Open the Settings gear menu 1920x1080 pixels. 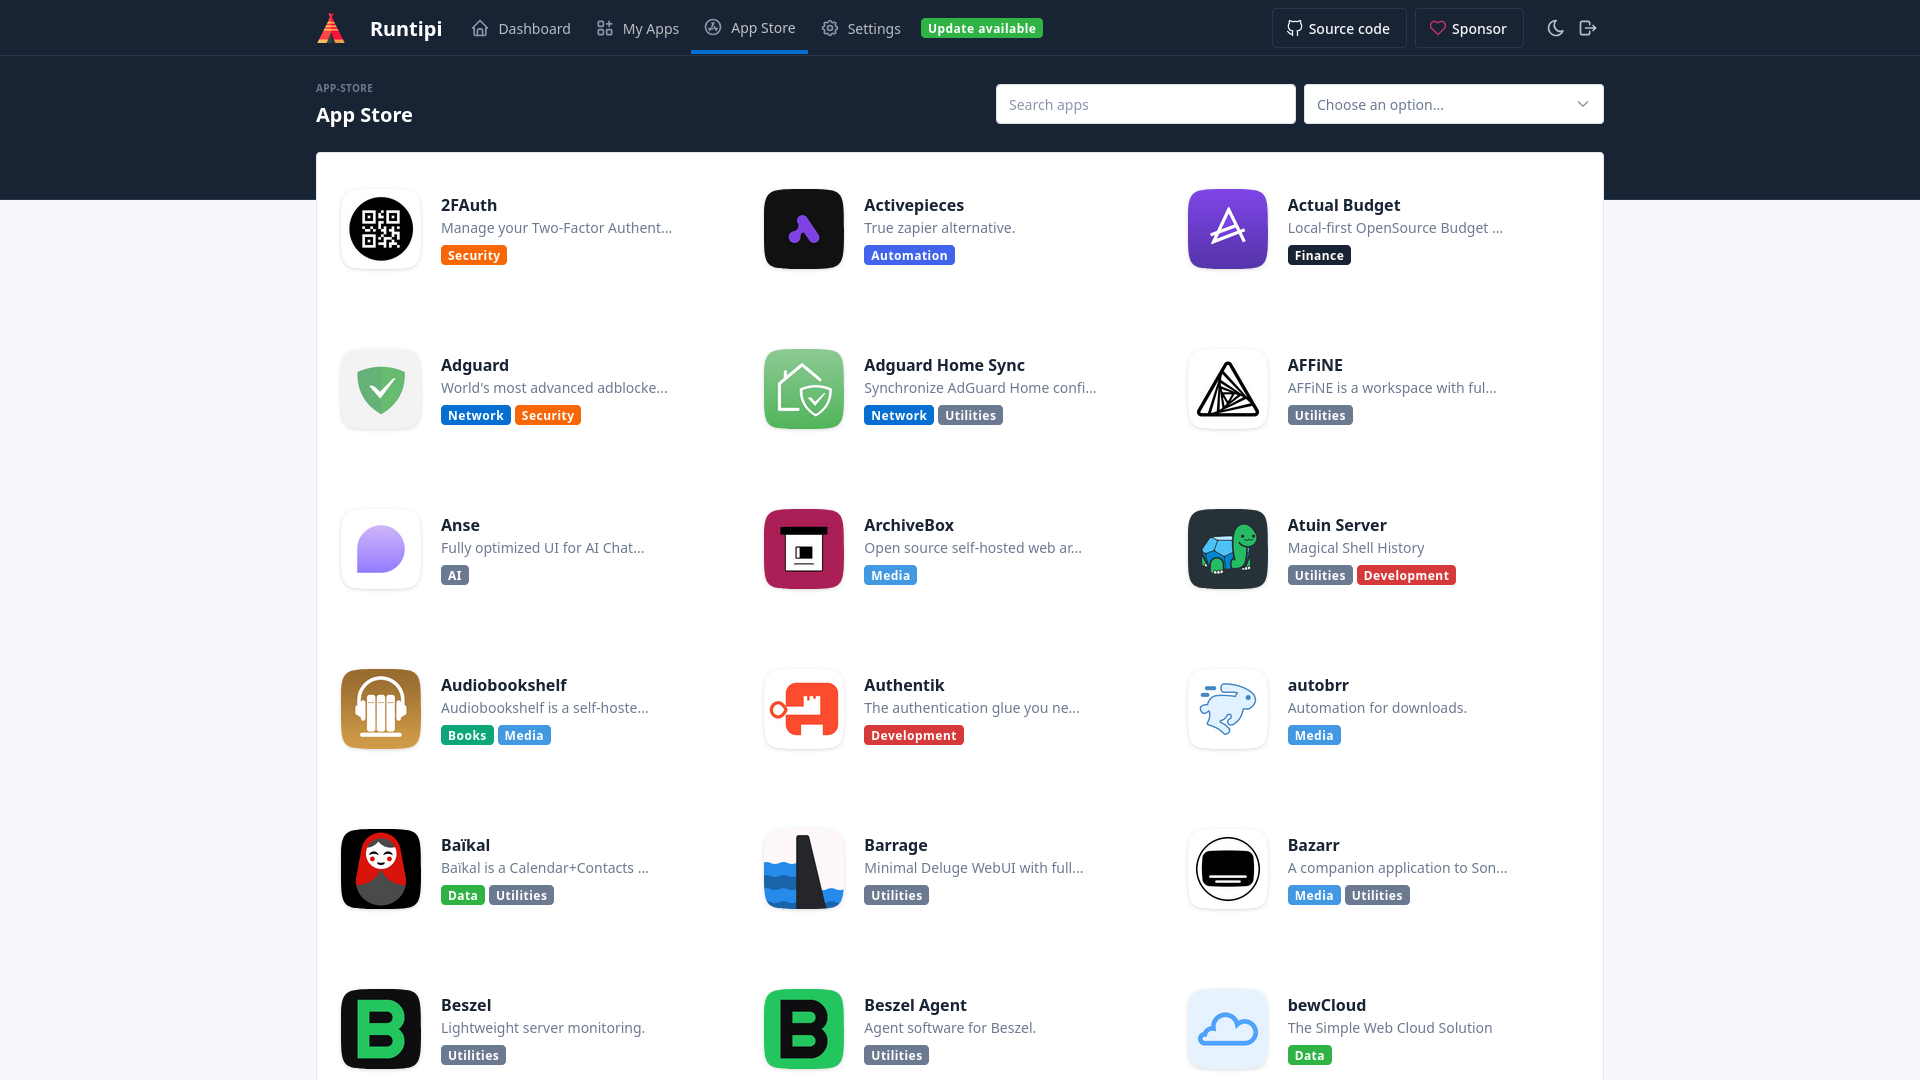860,28
